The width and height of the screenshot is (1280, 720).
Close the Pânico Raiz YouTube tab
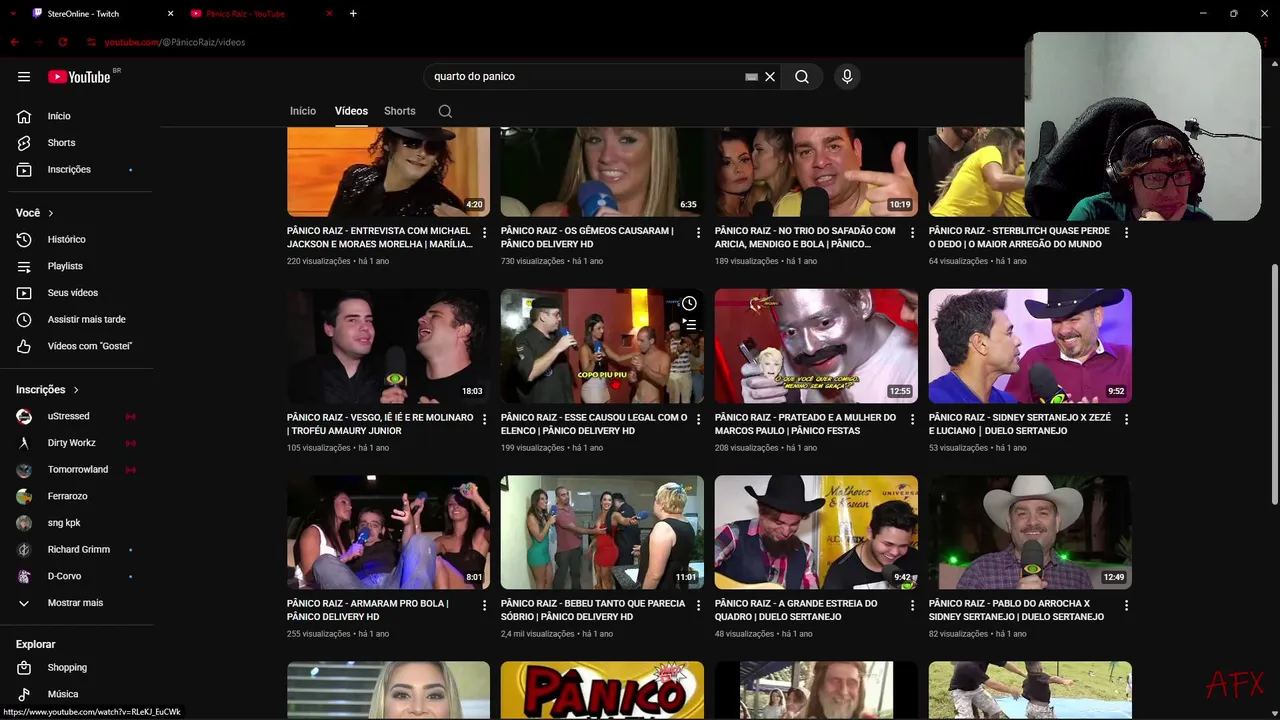[330, 14]
